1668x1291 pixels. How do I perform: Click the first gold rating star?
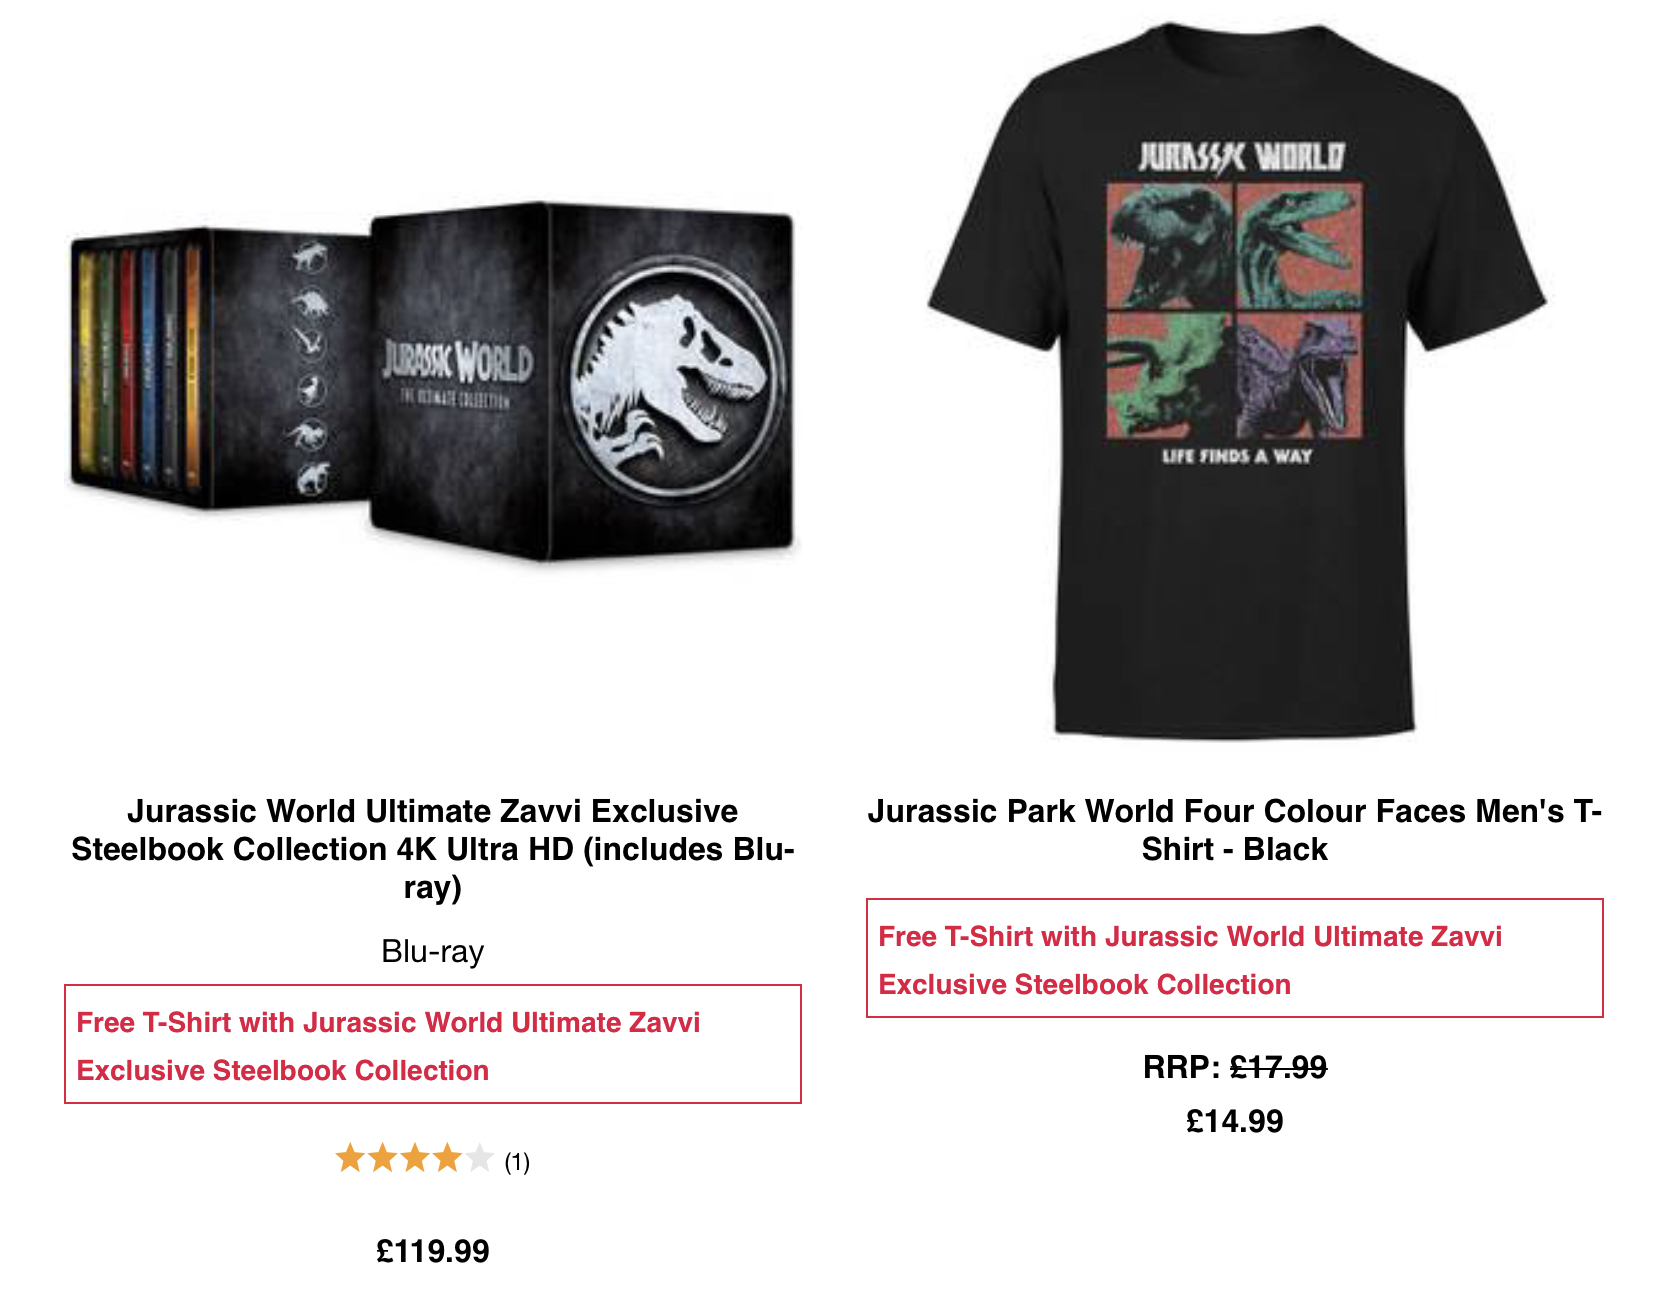(350, 1158)
